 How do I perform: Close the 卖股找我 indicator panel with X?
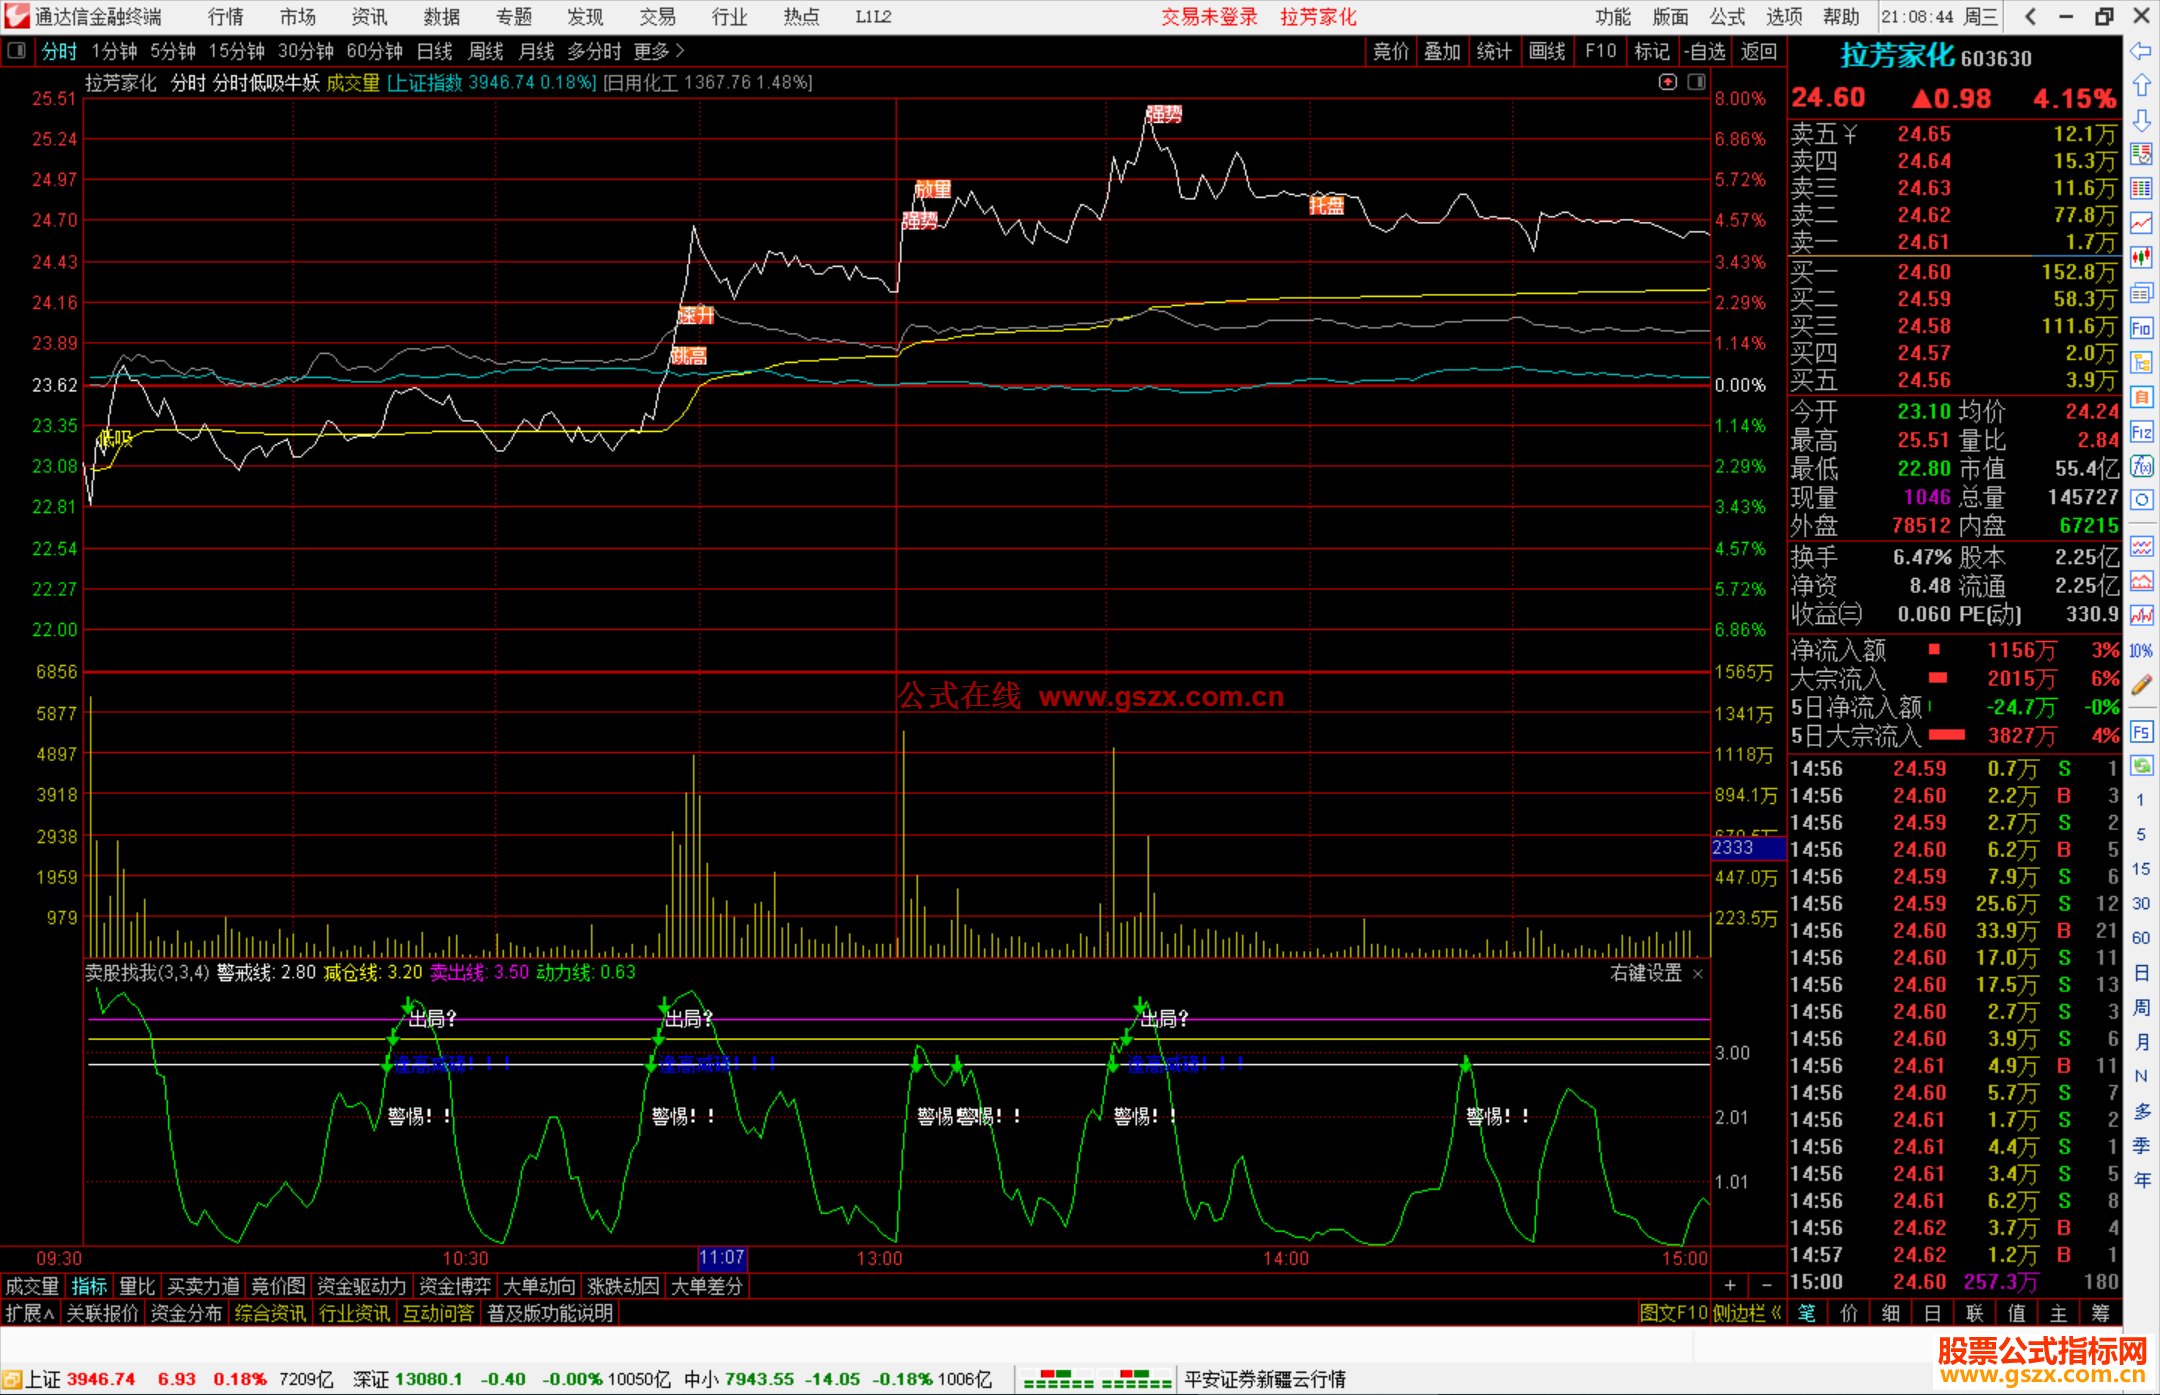(x=1698, y=973)
